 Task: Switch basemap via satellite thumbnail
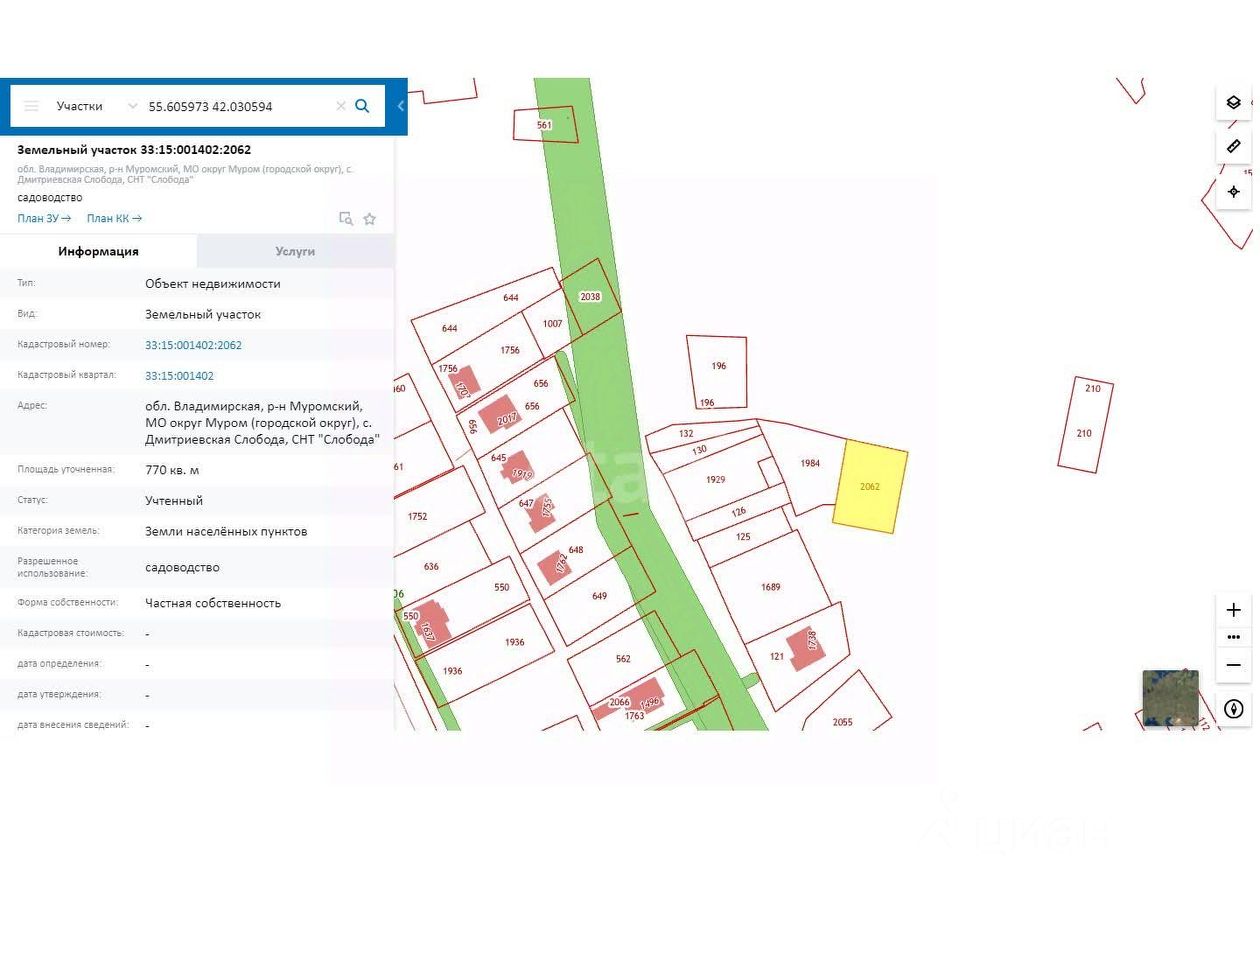[x=1170, y=698]
